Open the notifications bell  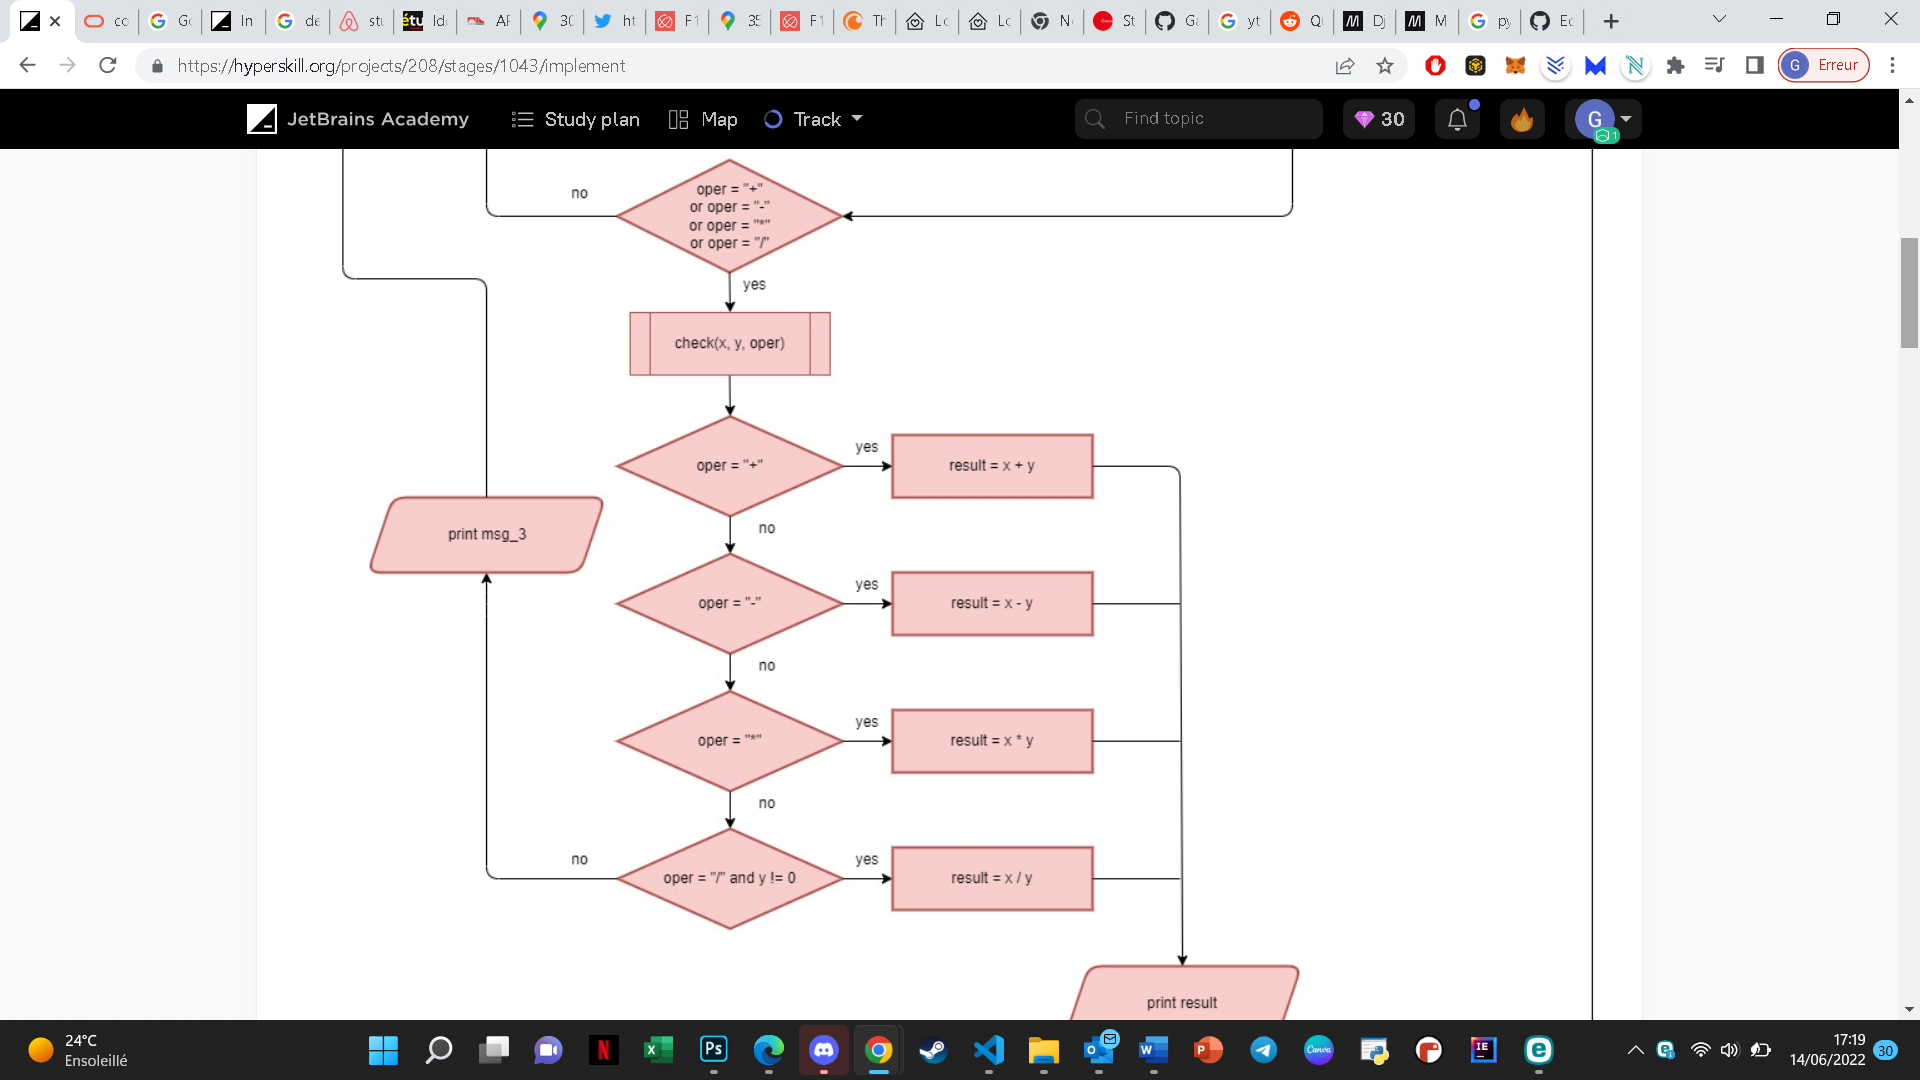click(1457, 119)
